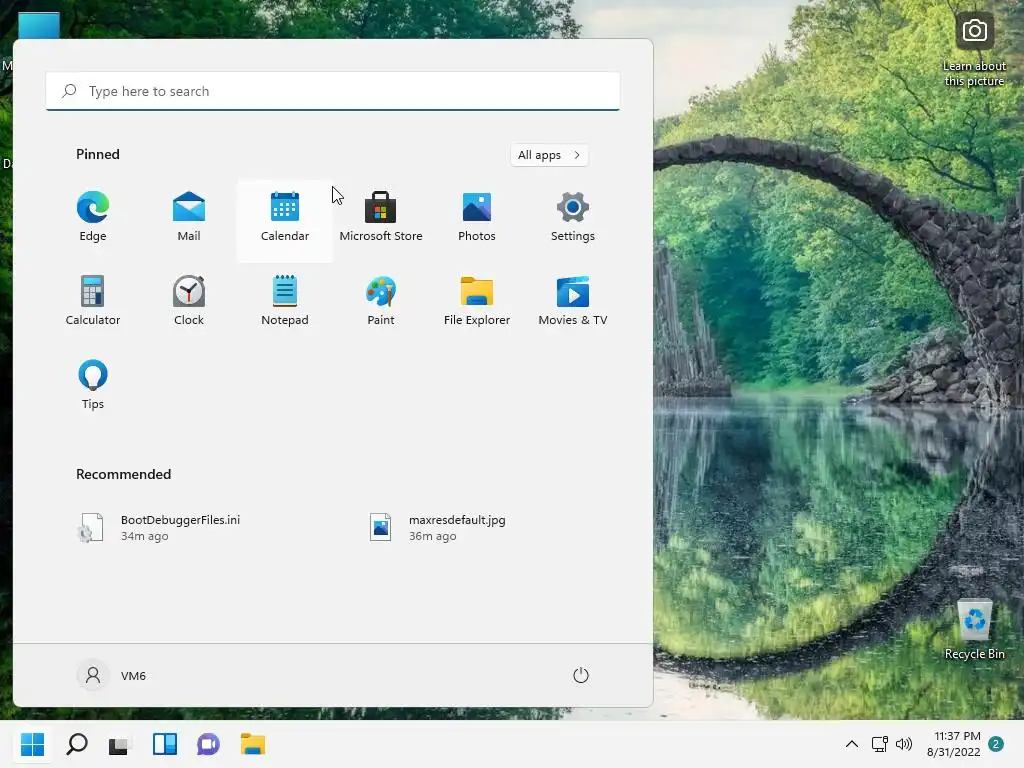Click the '36m ago' timestamp
The image size is (1024, 768).
pos(432,536)
